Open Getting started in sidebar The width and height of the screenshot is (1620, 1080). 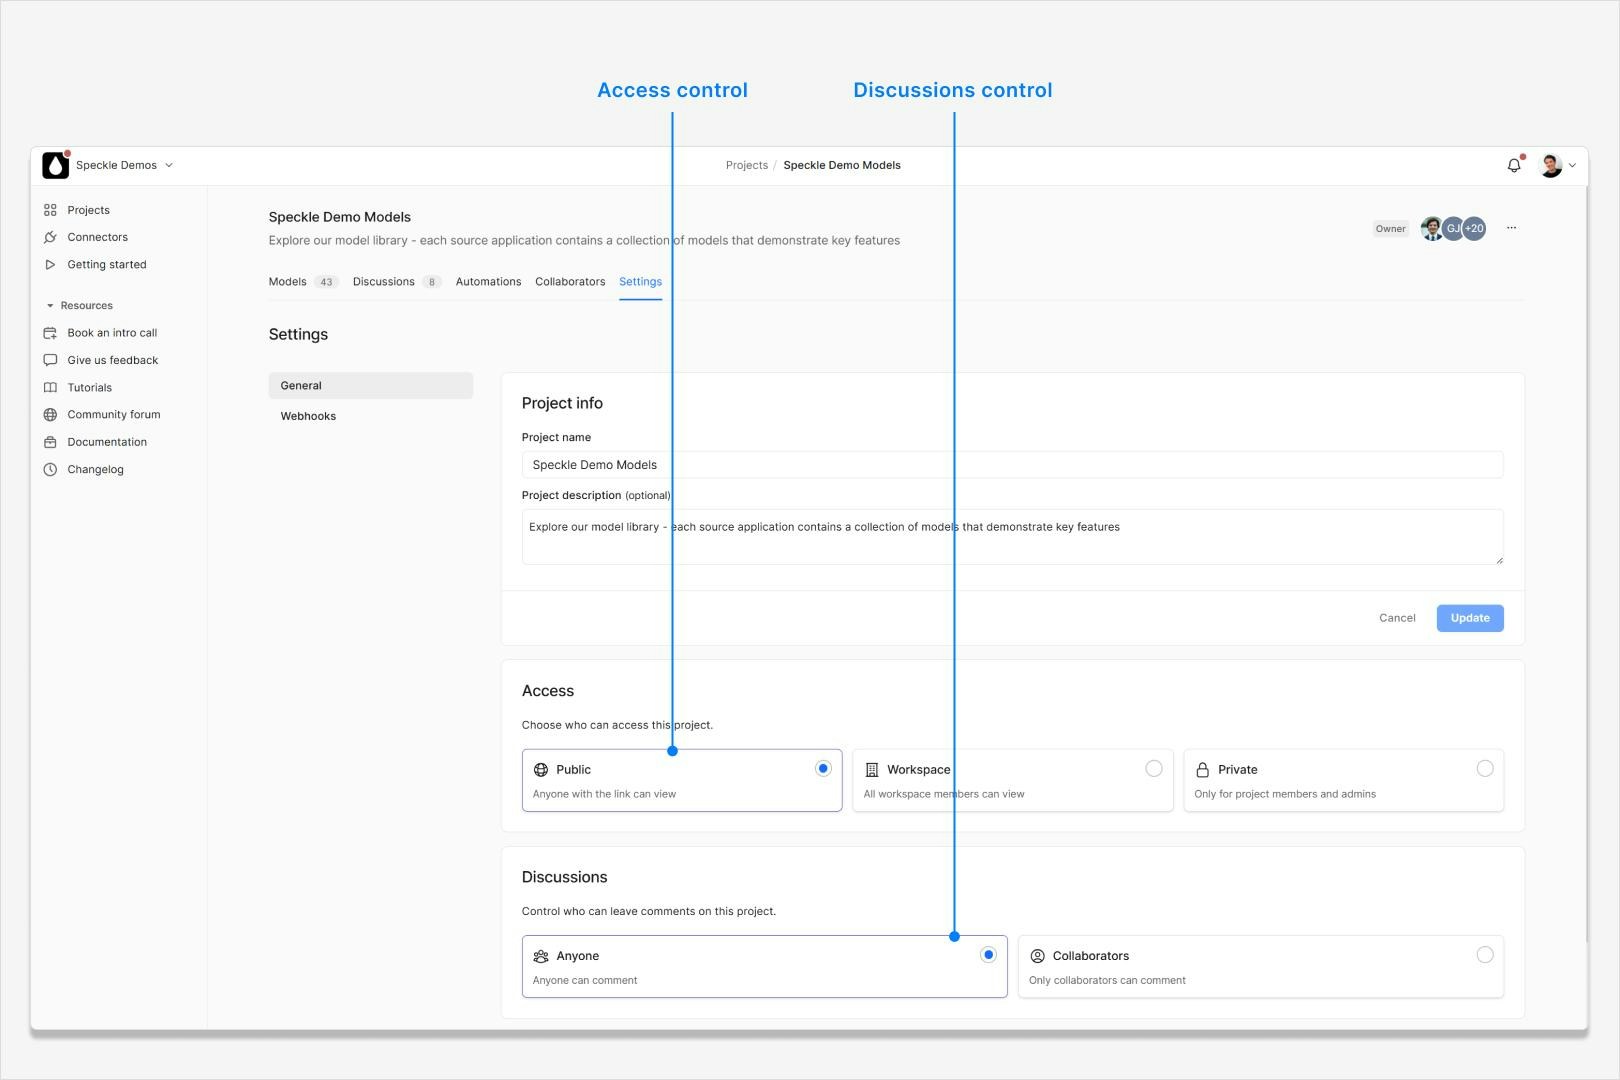[x=107, y=264]
